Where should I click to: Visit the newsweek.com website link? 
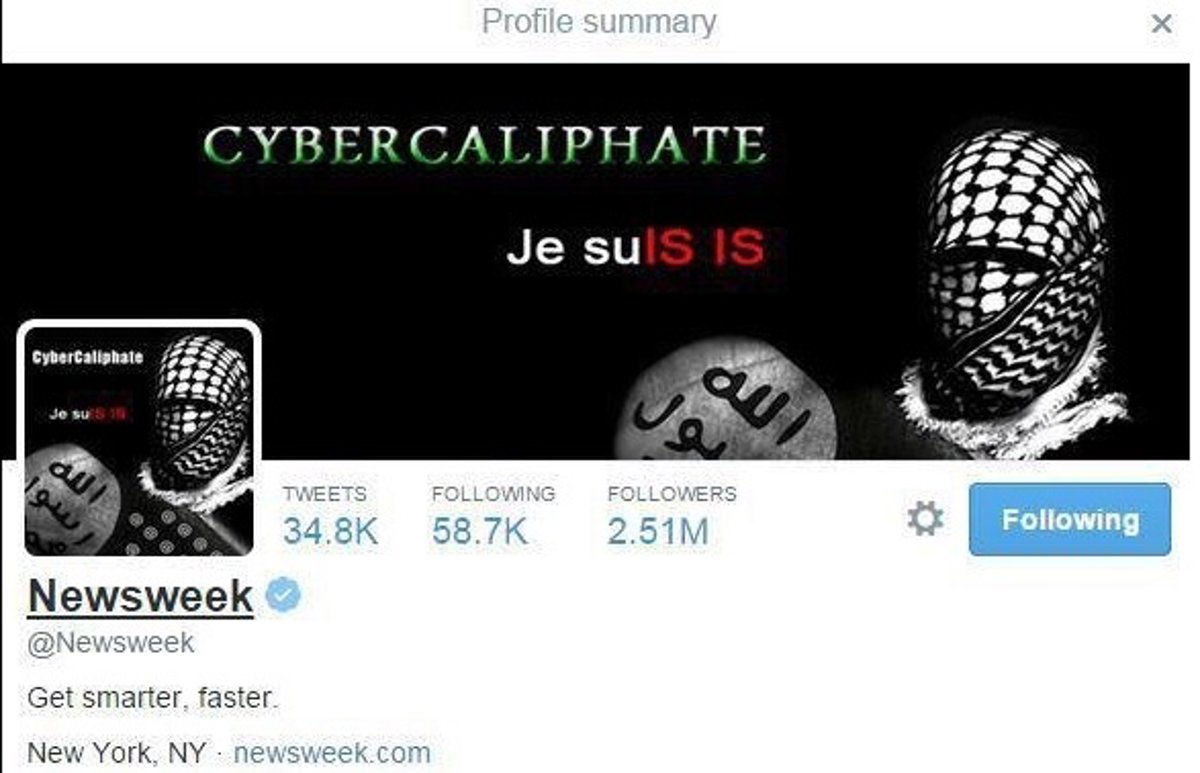click(x=332, y=752)
